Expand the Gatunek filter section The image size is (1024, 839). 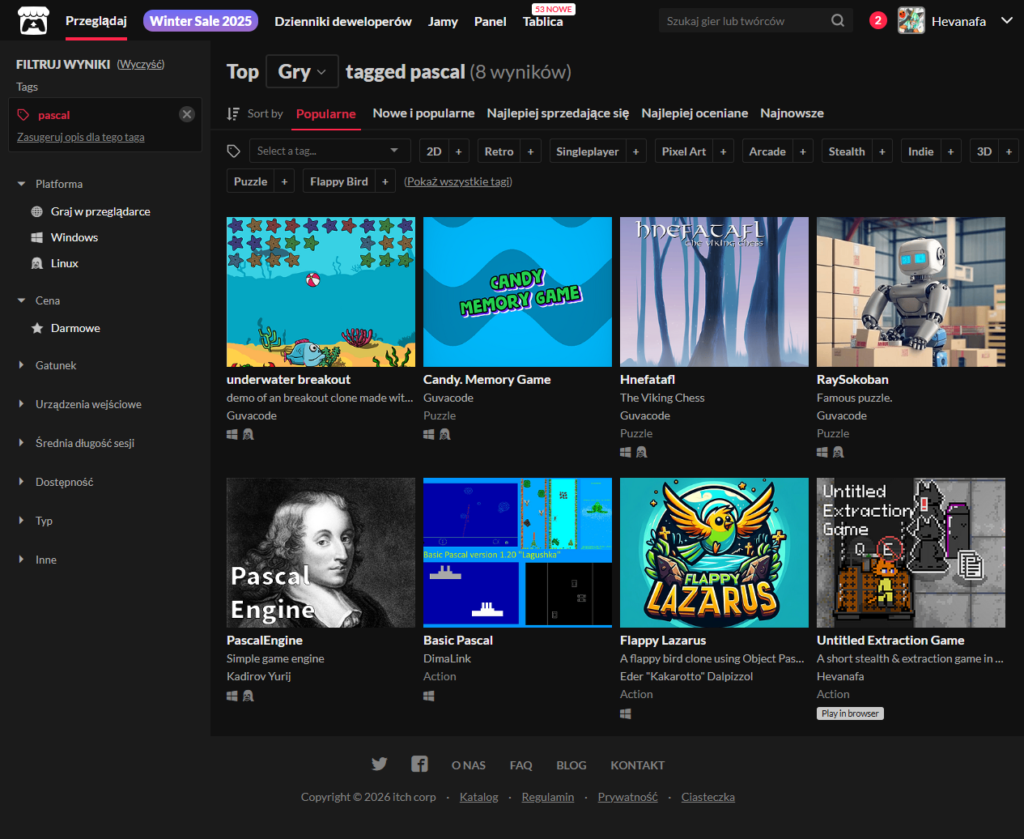[55, 366]
